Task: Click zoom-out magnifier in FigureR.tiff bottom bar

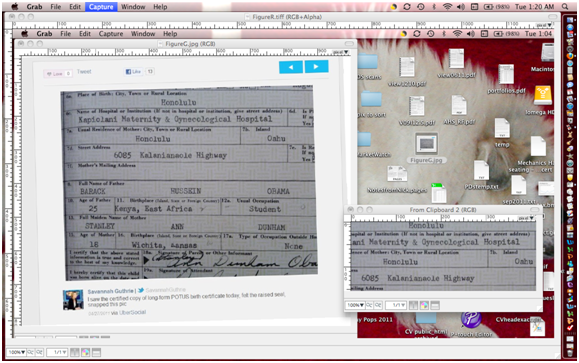Action: (x=31, y=352)
